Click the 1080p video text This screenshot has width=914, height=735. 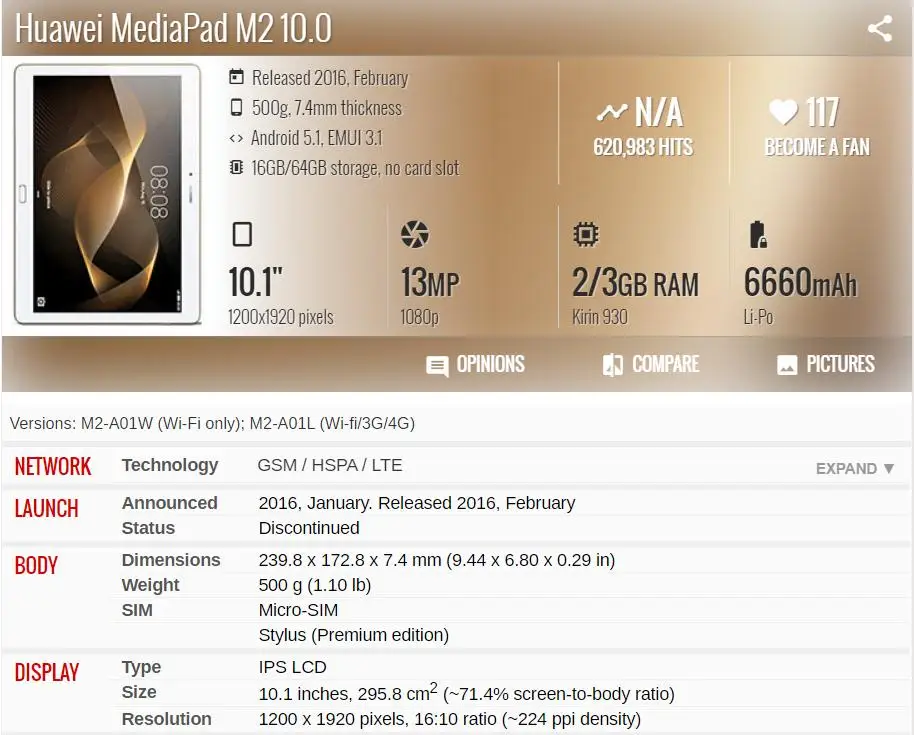pyautogui.click(x=419, y=317)
